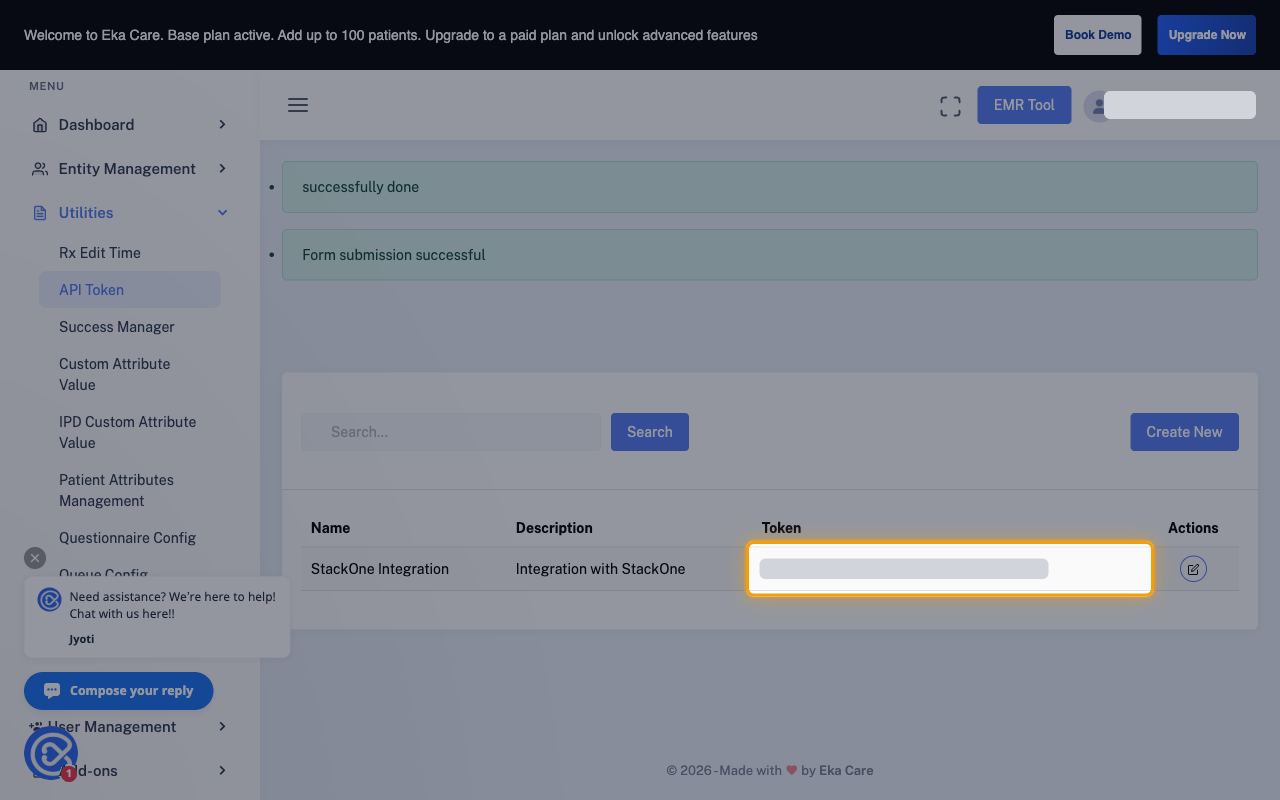This screenshot has height=800, width=1280.
Task: Click the fullscreen toggle icon
Action: tap(950, 106)
